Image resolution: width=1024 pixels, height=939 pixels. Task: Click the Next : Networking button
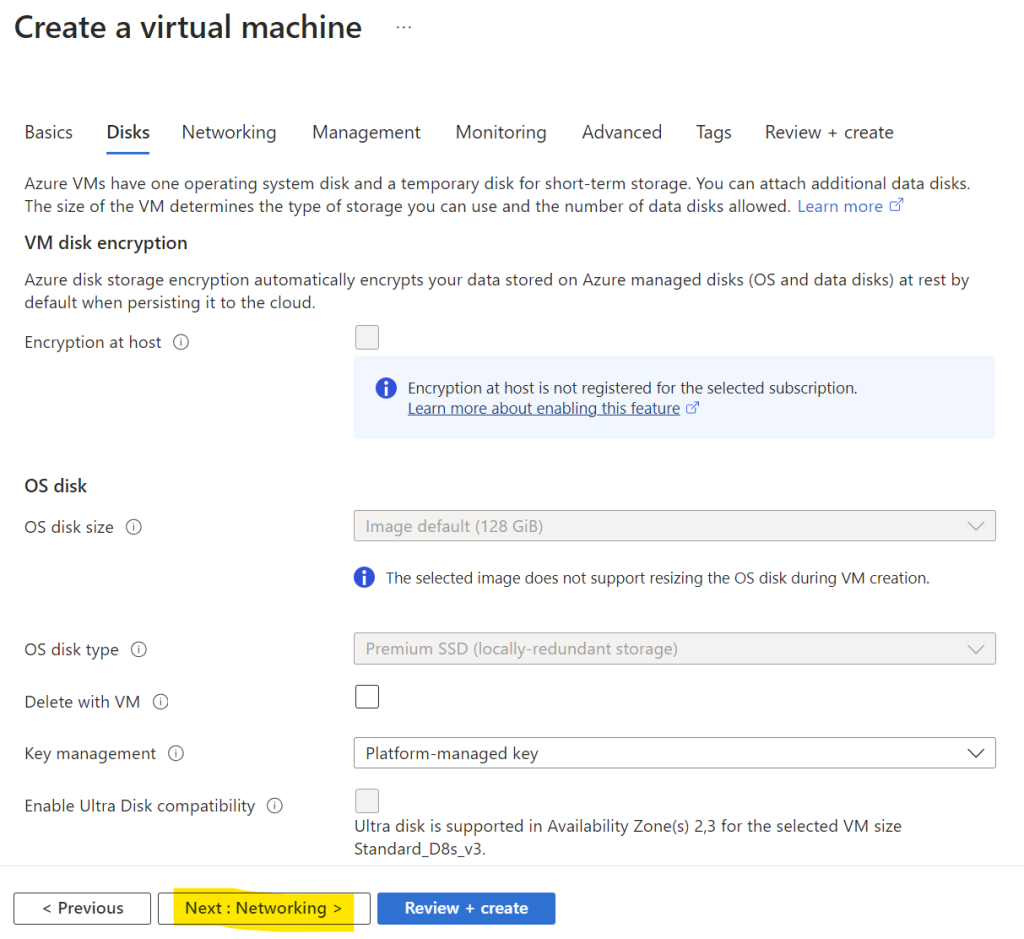[x=264, y=909]
